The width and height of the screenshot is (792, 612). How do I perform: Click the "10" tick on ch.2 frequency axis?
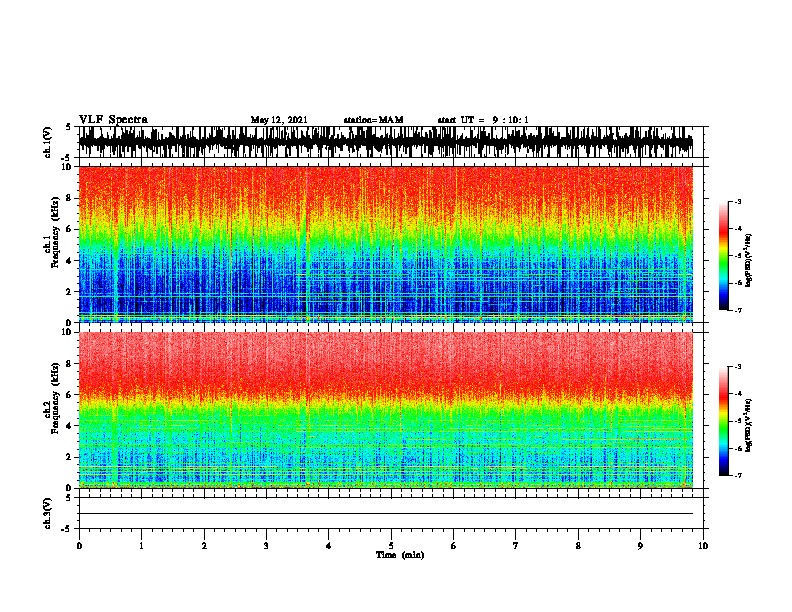coord(68,332)
